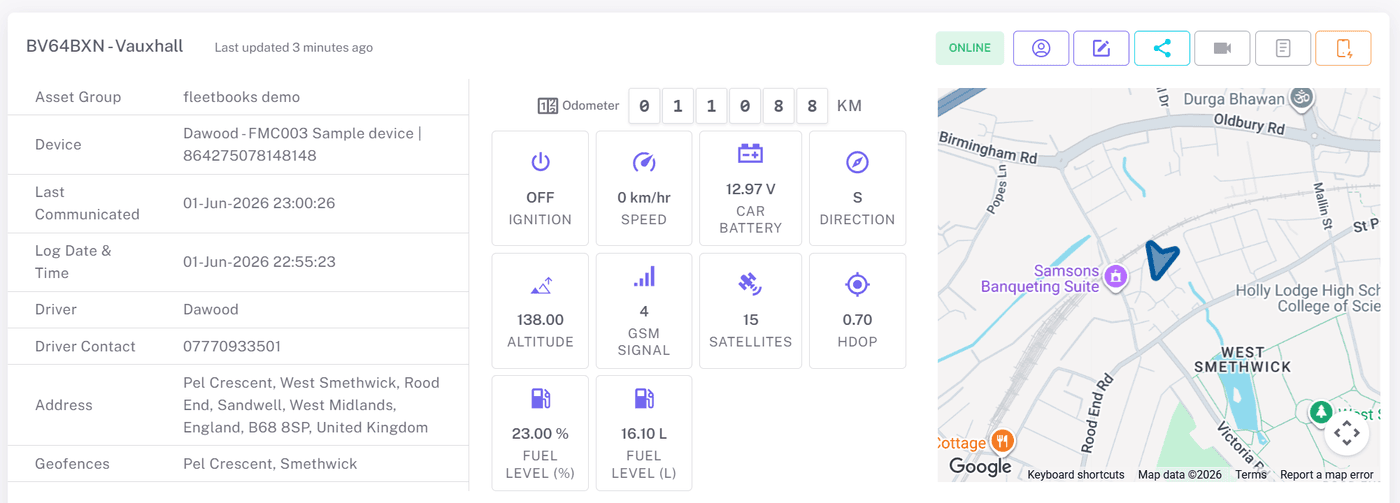Open the driver profile icon button
The height and width of the screenshot is (503, 1400).
pos(1041,48)
